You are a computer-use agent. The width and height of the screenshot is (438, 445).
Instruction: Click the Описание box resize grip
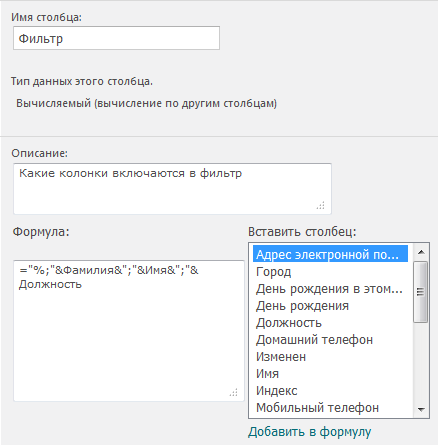click(321, 206)
